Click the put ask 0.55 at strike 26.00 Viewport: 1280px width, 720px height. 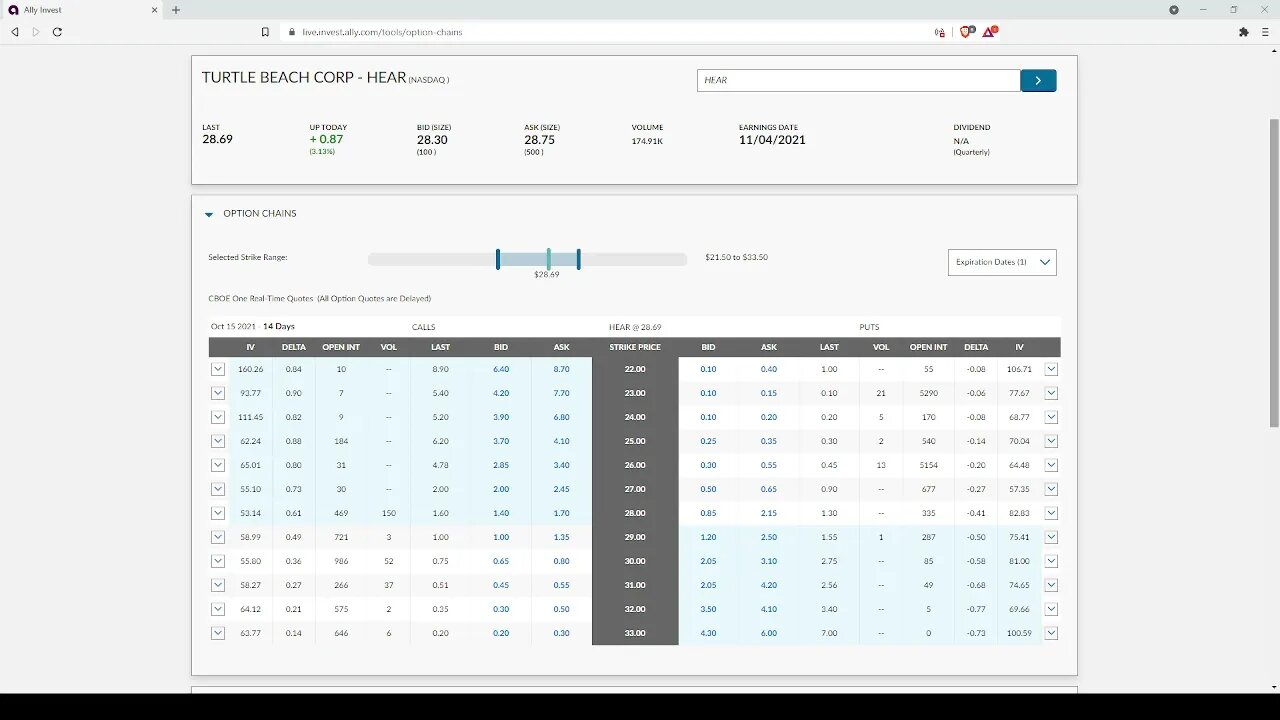(x=768, y=465)
